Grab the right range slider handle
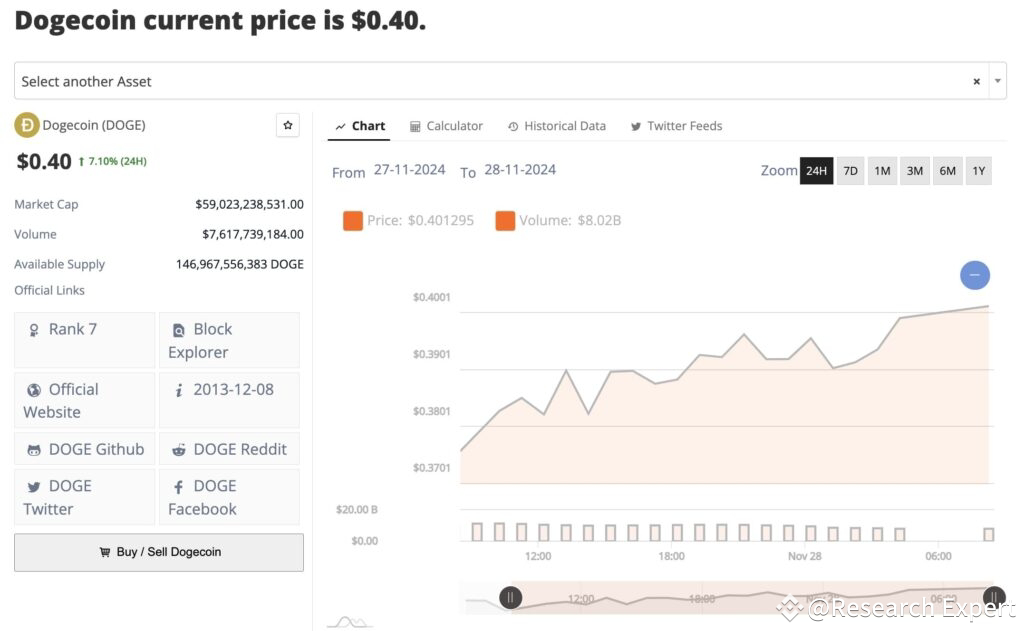This screenshot has height=631, width=1024. (994, 597)
